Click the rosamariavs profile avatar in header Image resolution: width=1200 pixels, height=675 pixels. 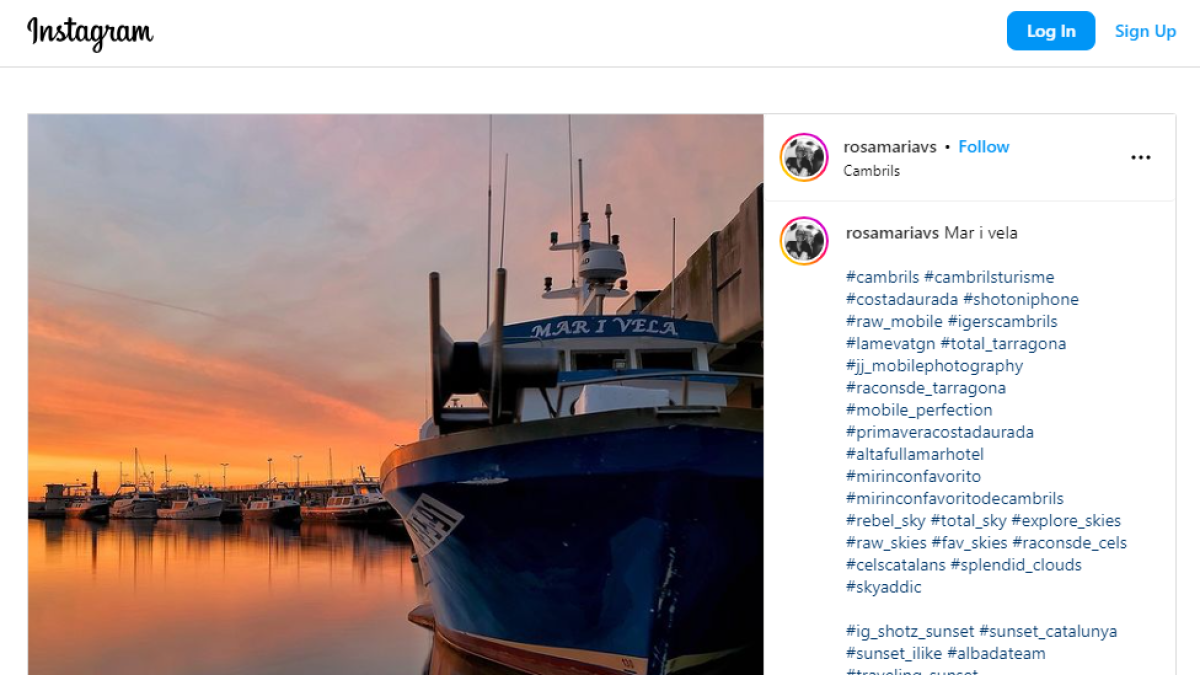point(804,157)
